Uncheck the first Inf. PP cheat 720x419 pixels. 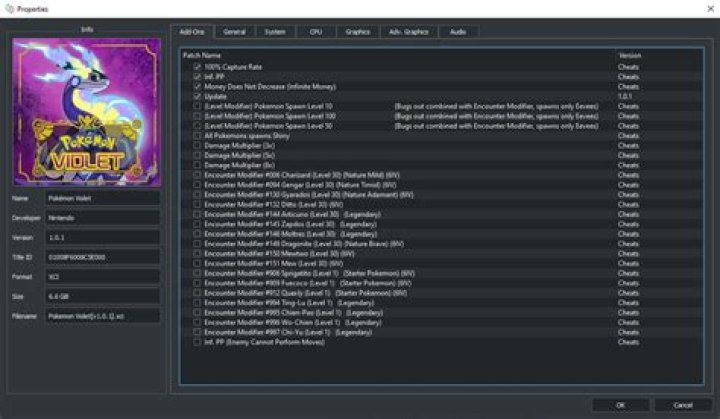[x=197, y=77]
